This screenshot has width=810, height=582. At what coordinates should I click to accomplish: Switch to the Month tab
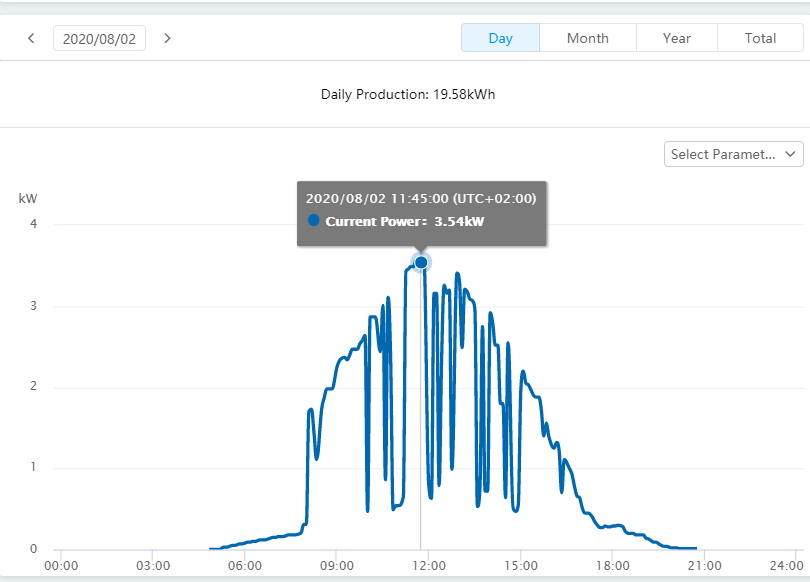click(588, 38)
